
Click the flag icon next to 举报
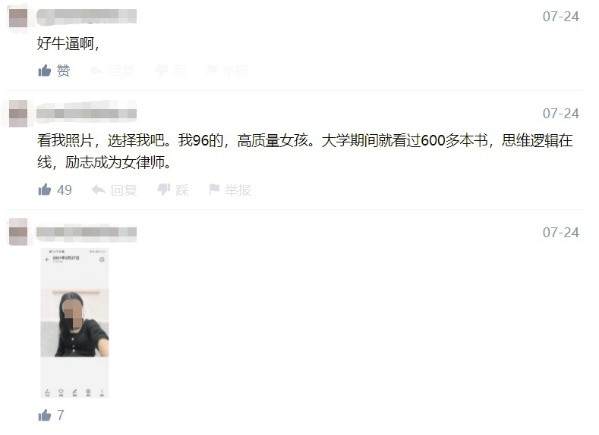214,189
